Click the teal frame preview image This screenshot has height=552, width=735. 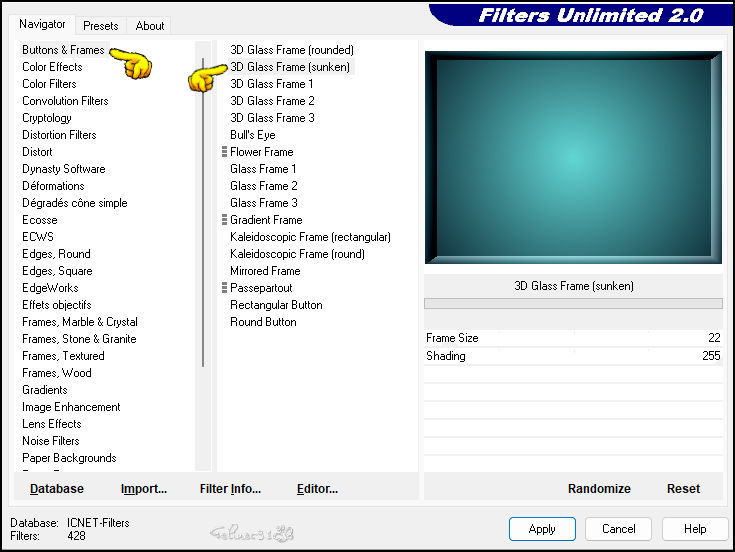pyautogui.click(x=572, y=157)
